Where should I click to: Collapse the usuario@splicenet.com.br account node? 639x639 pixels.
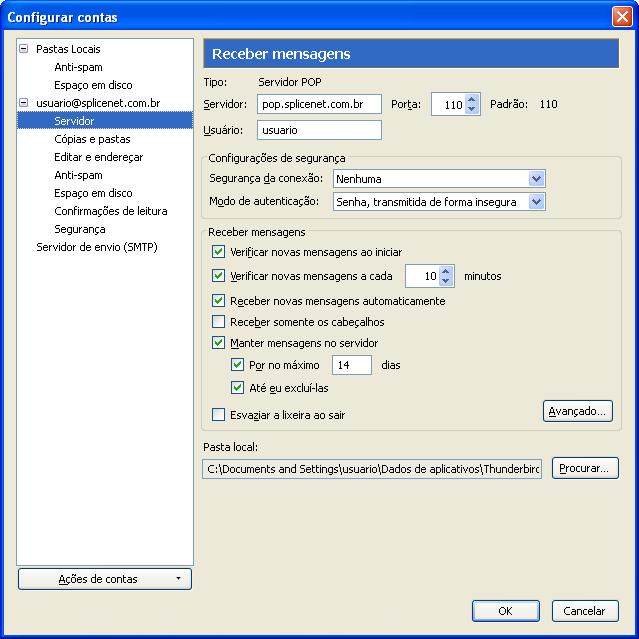(24, 103)
